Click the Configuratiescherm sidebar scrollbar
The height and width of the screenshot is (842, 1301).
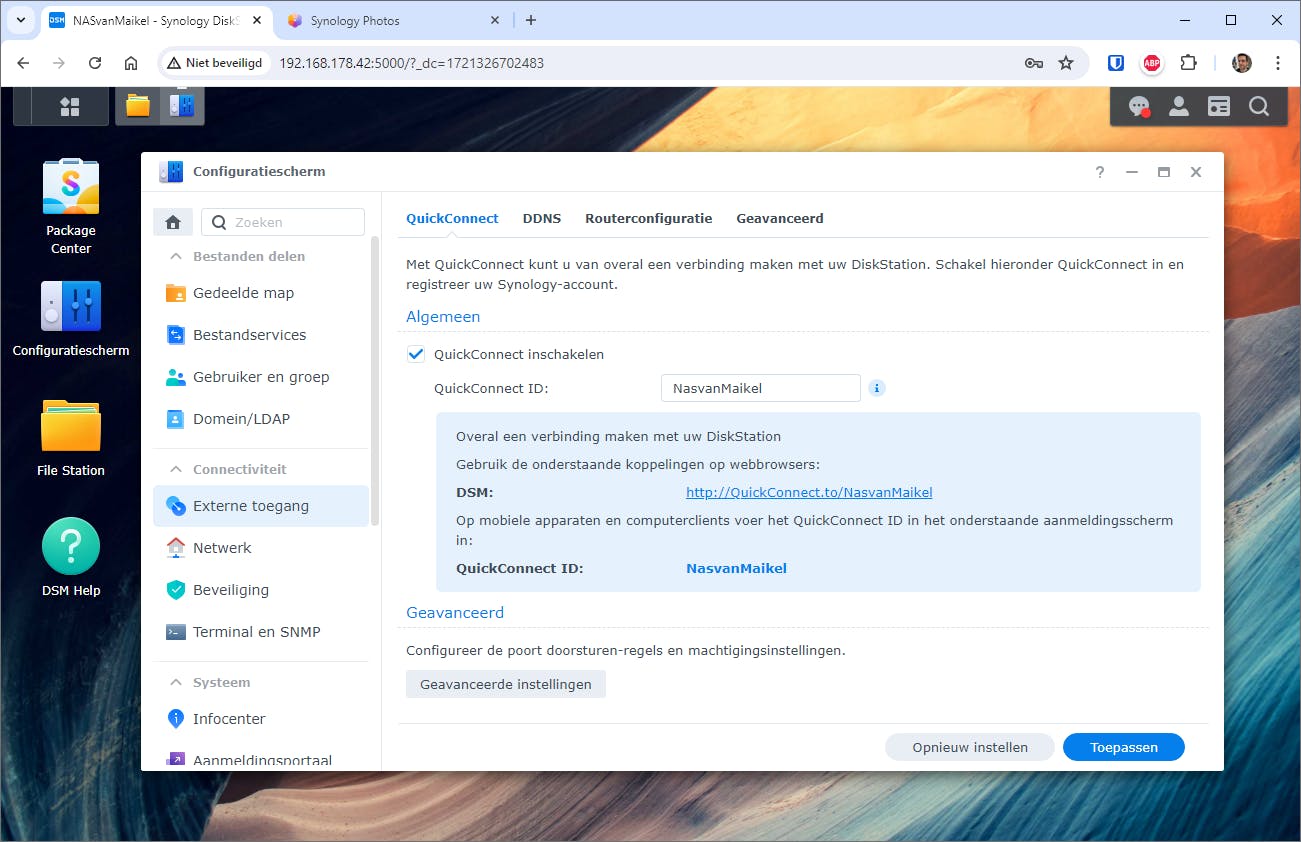pyautogui.click(x=375, y=380)
